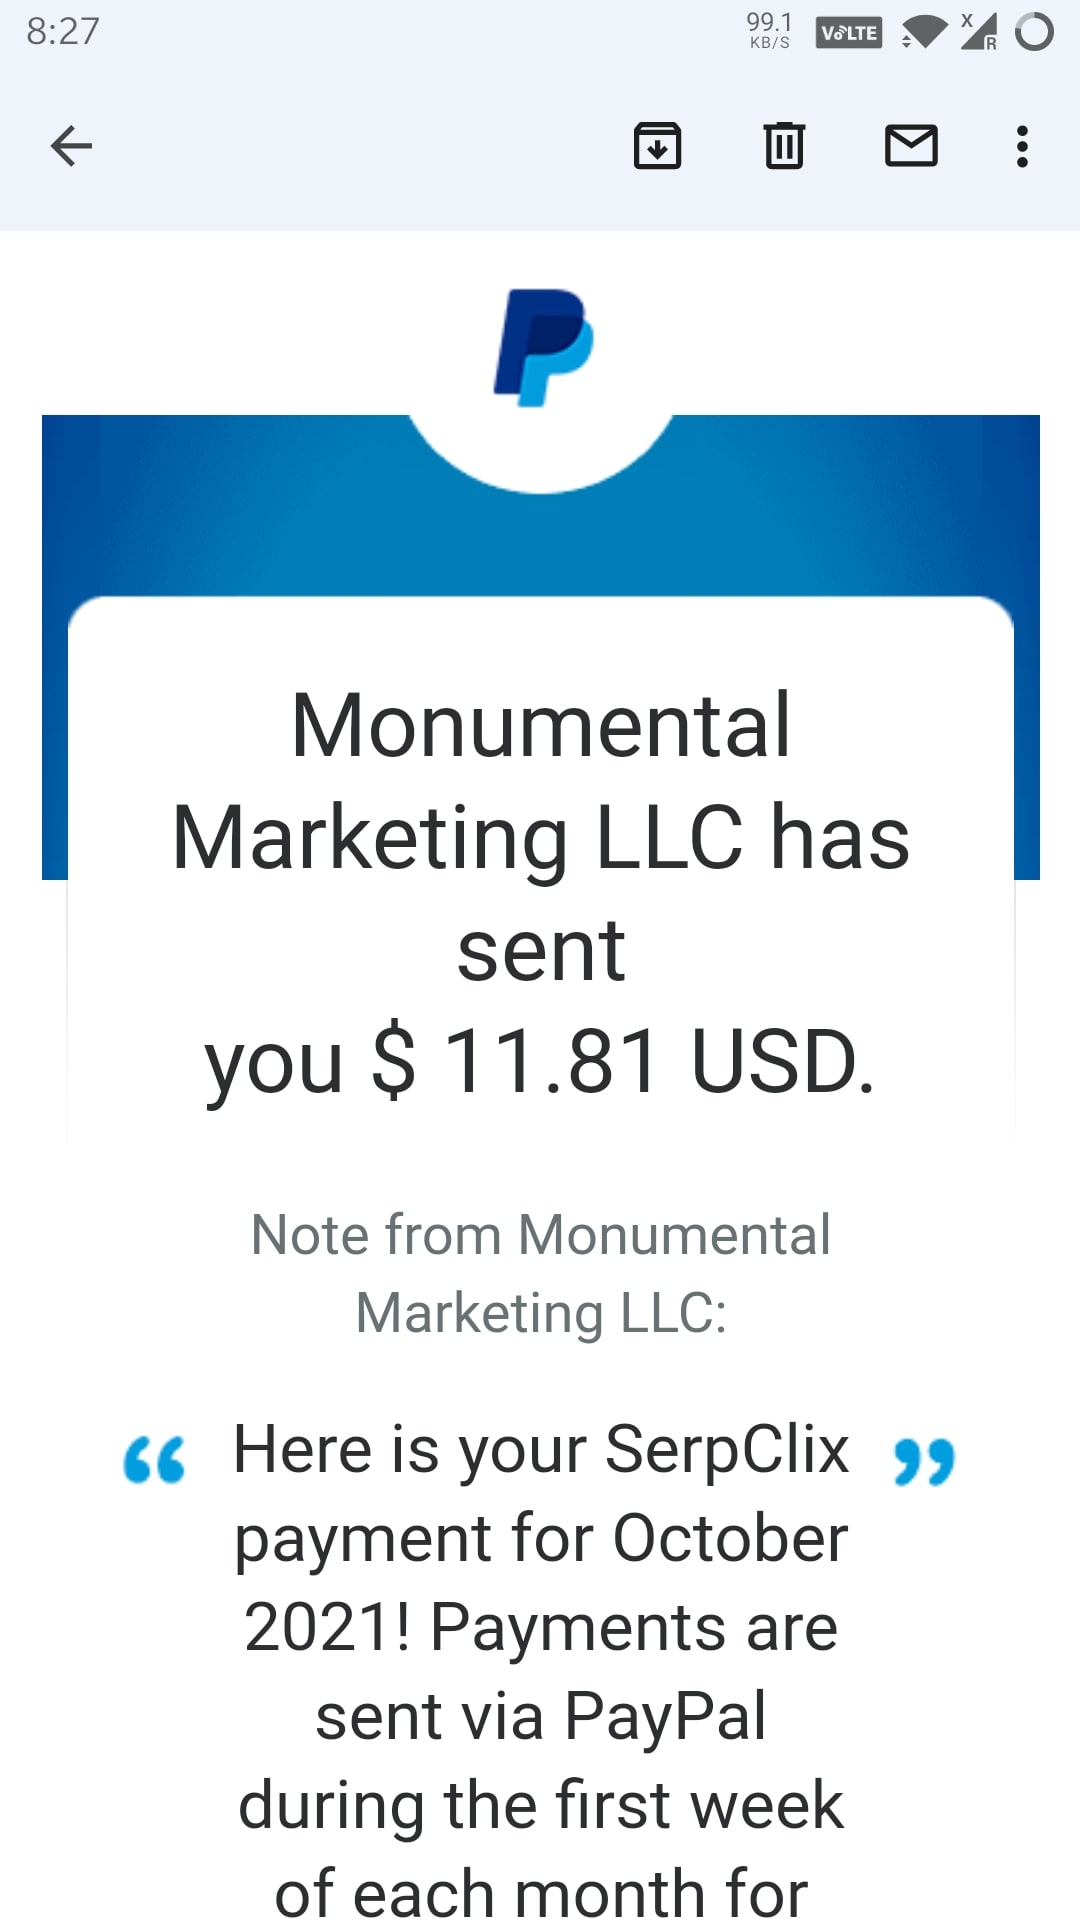Tap the 'sent via PayPal' line in the note

click(x=541, y=1716)
